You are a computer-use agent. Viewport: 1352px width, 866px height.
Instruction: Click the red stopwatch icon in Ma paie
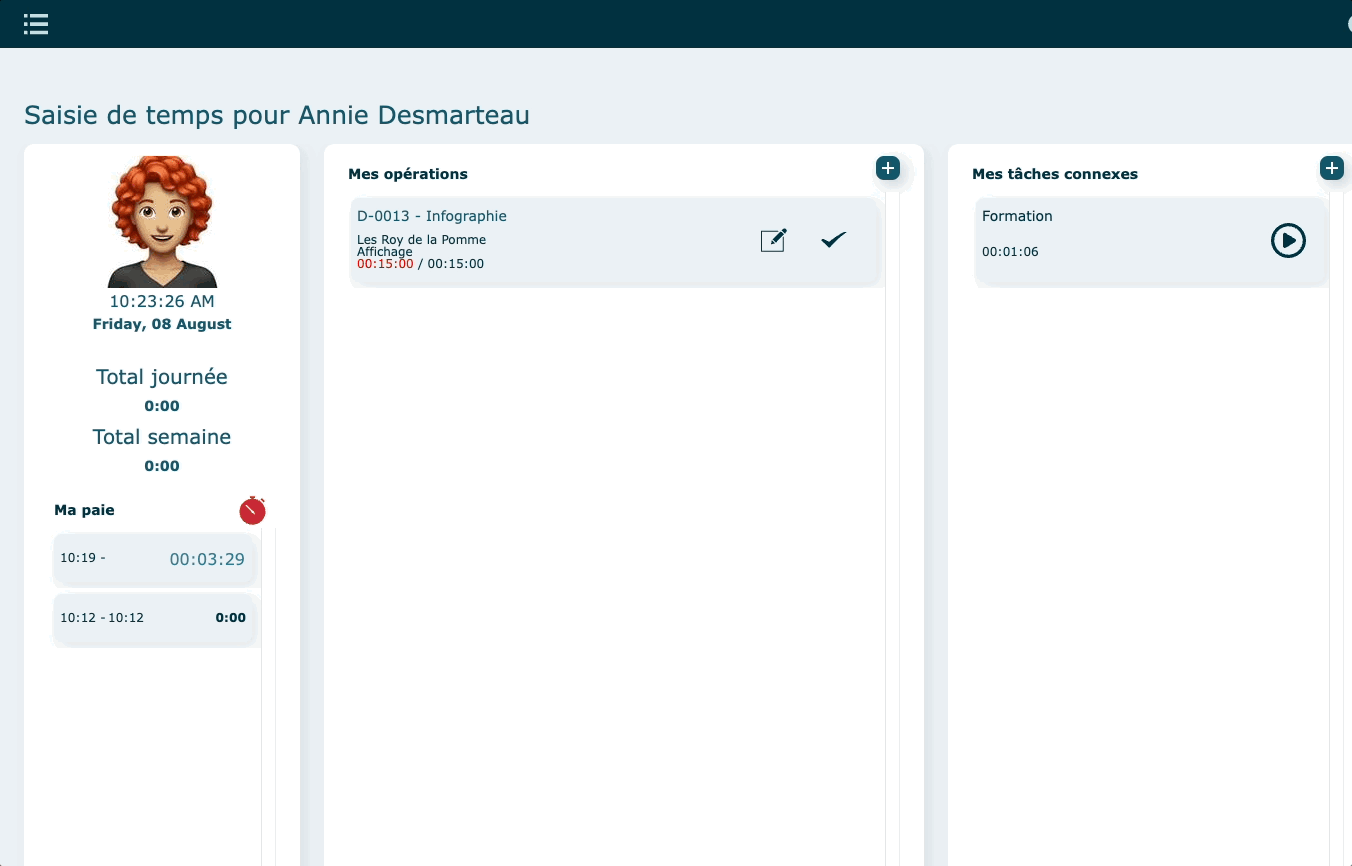pos(252,510)
